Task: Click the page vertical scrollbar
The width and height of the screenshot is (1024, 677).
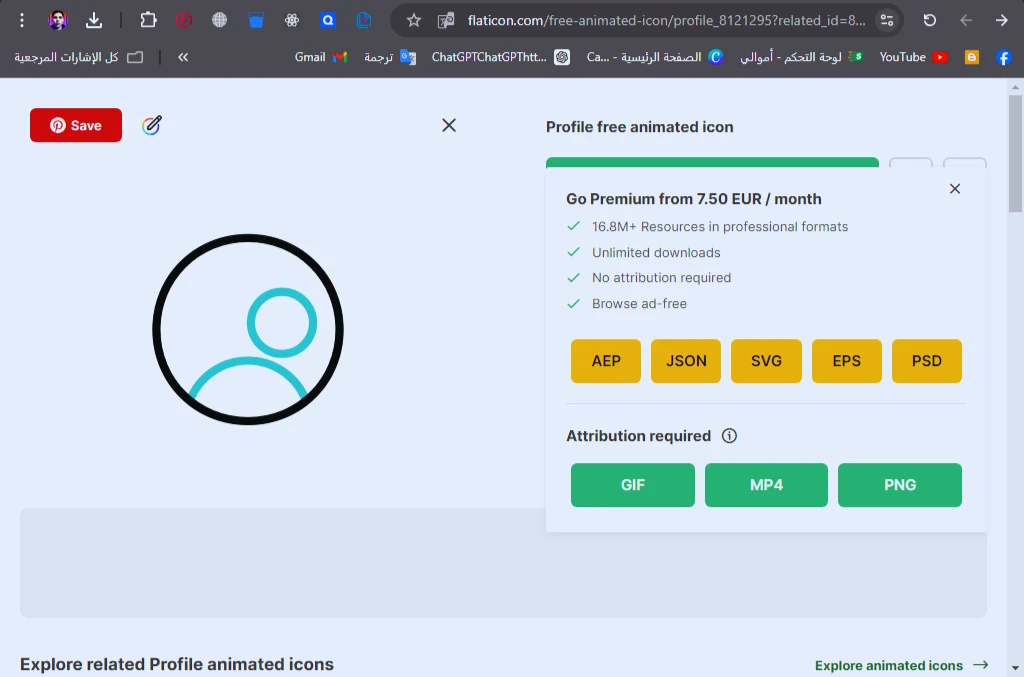Action: [1015, 154]
